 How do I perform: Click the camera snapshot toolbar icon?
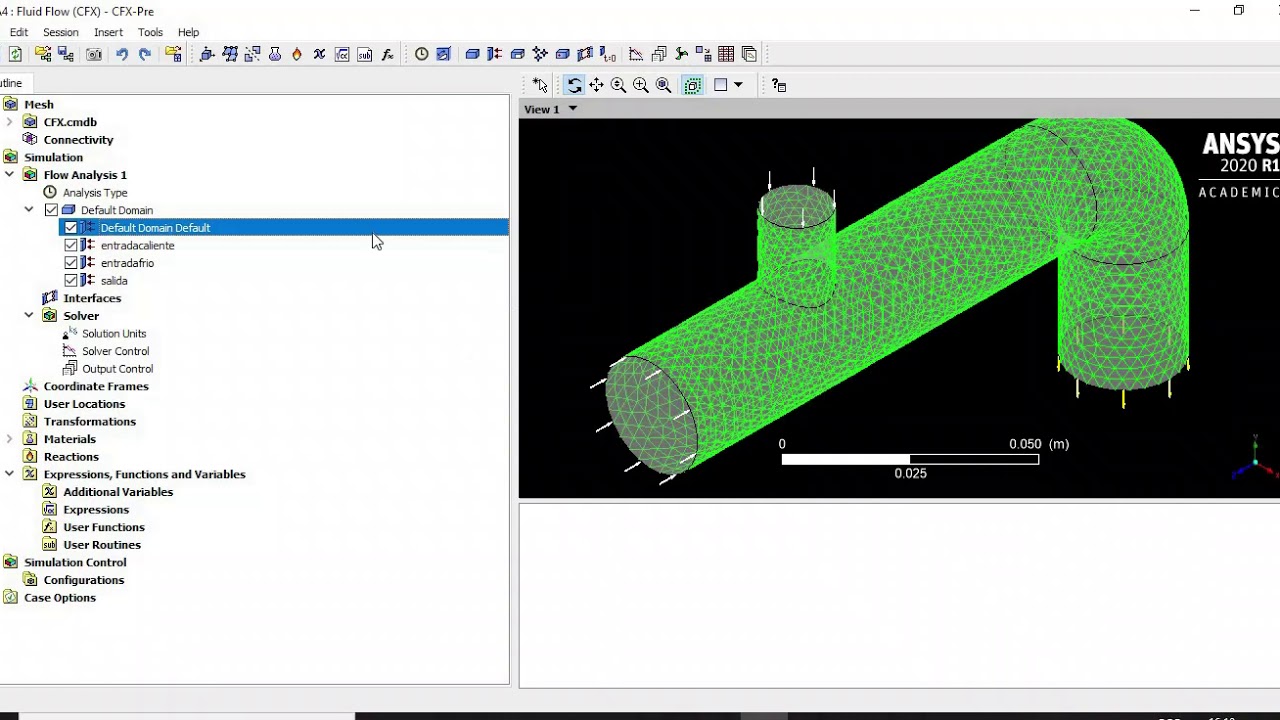point(94,54)
